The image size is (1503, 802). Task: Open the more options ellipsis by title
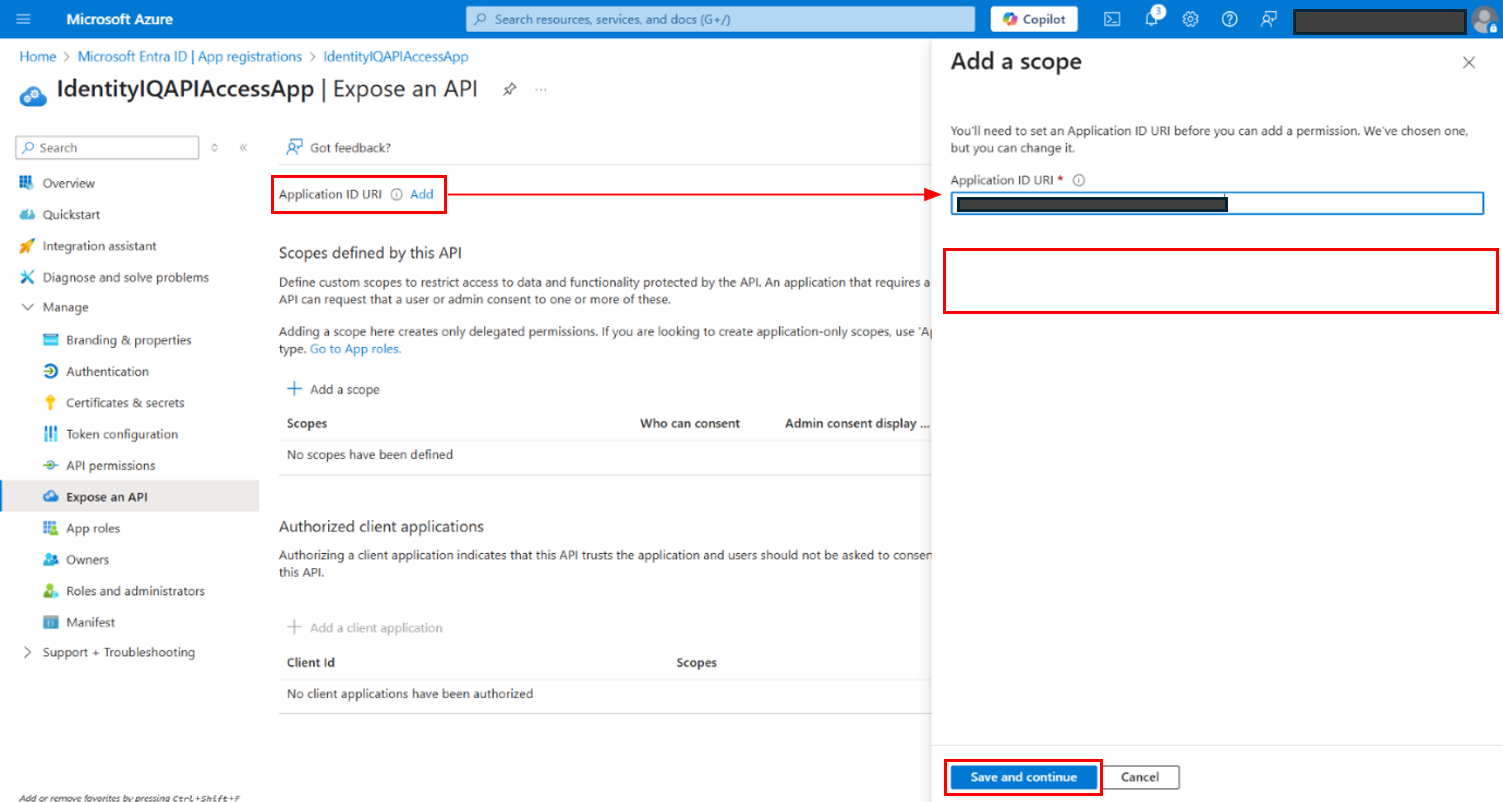tap(541, 89)
